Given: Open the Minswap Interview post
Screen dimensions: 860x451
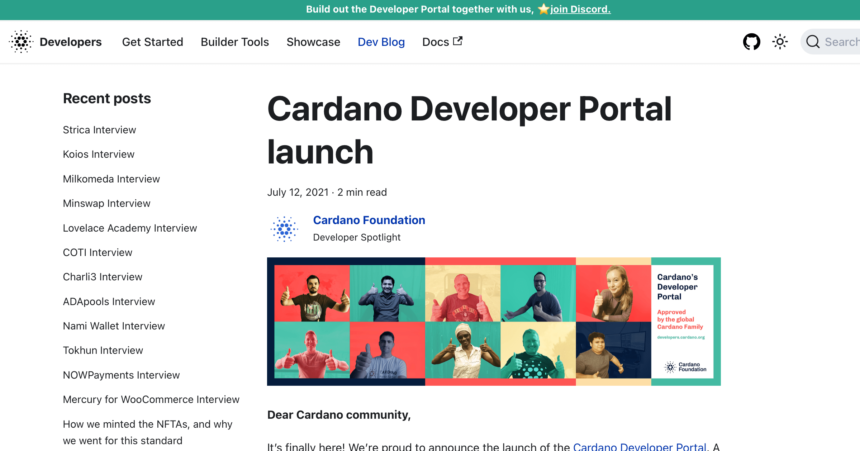Looking at the screenshot, I should 106,204.
